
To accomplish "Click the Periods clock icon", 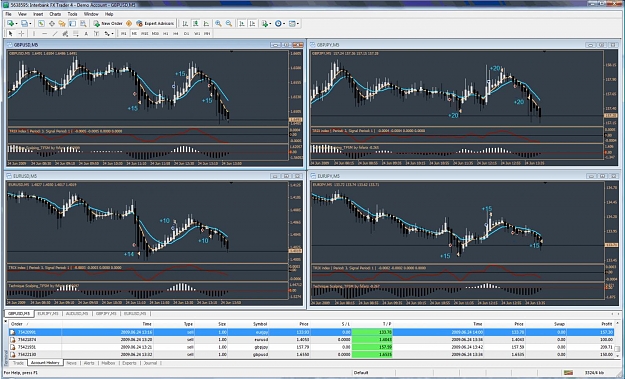I will click(278, 24).
